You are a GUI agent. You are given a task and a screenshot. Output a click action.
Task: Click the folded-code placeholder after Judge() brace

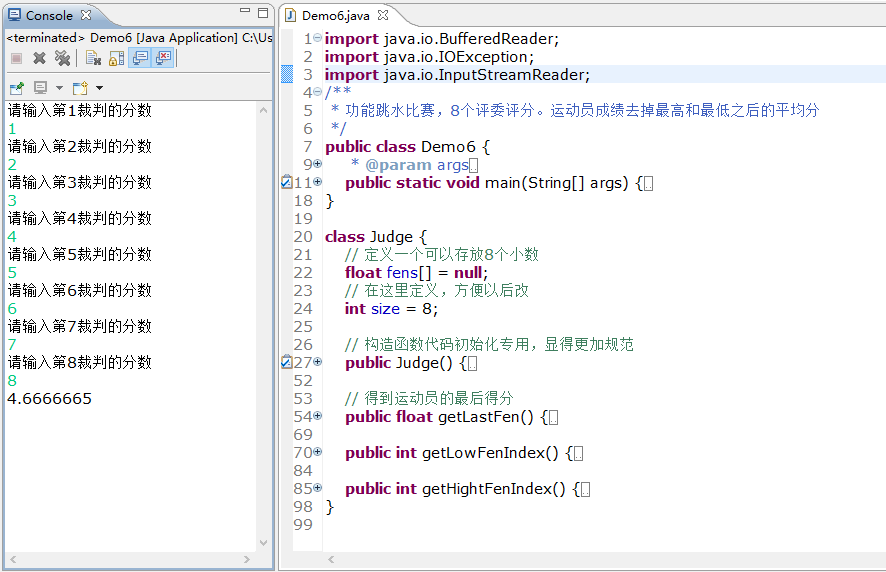(x=473, y=363)
